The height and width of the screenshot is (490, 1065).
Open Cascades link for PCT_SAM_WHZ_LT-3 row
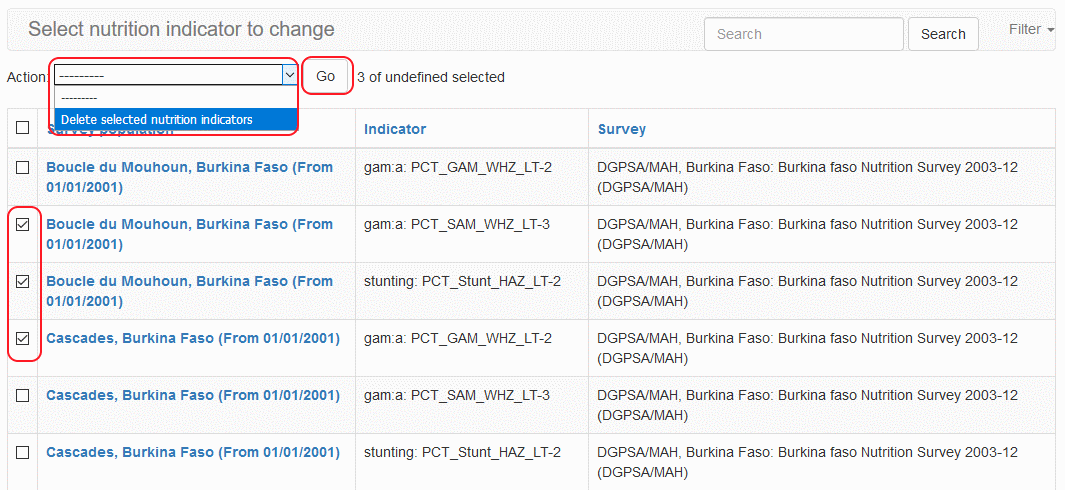[193, 396]
